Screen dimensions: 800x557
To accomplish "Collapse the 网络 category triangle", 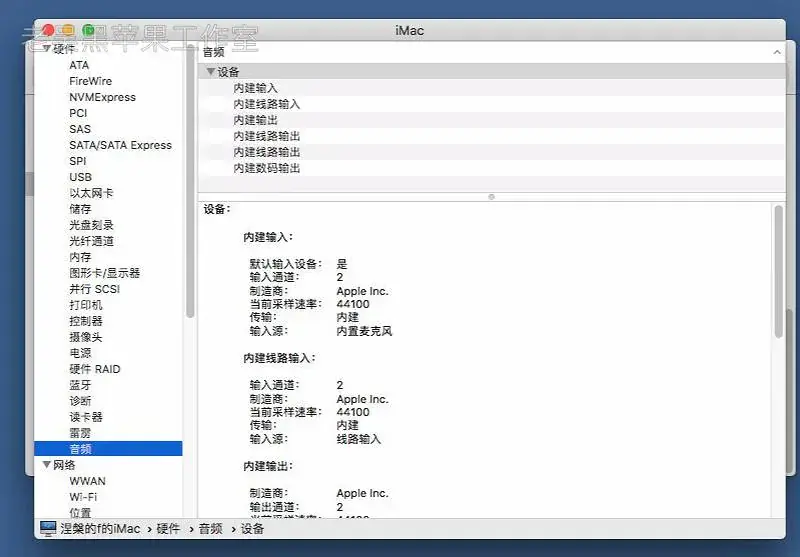I will point(46,465).
